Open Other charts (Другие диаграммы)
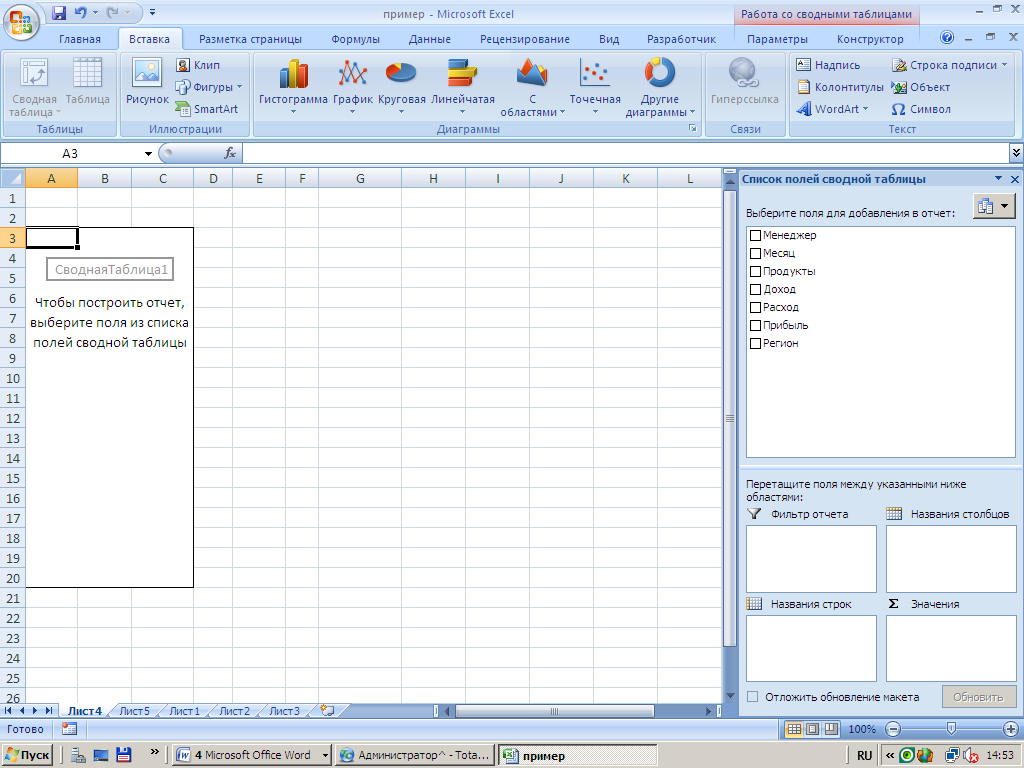1024x768 pixels. 660,87
